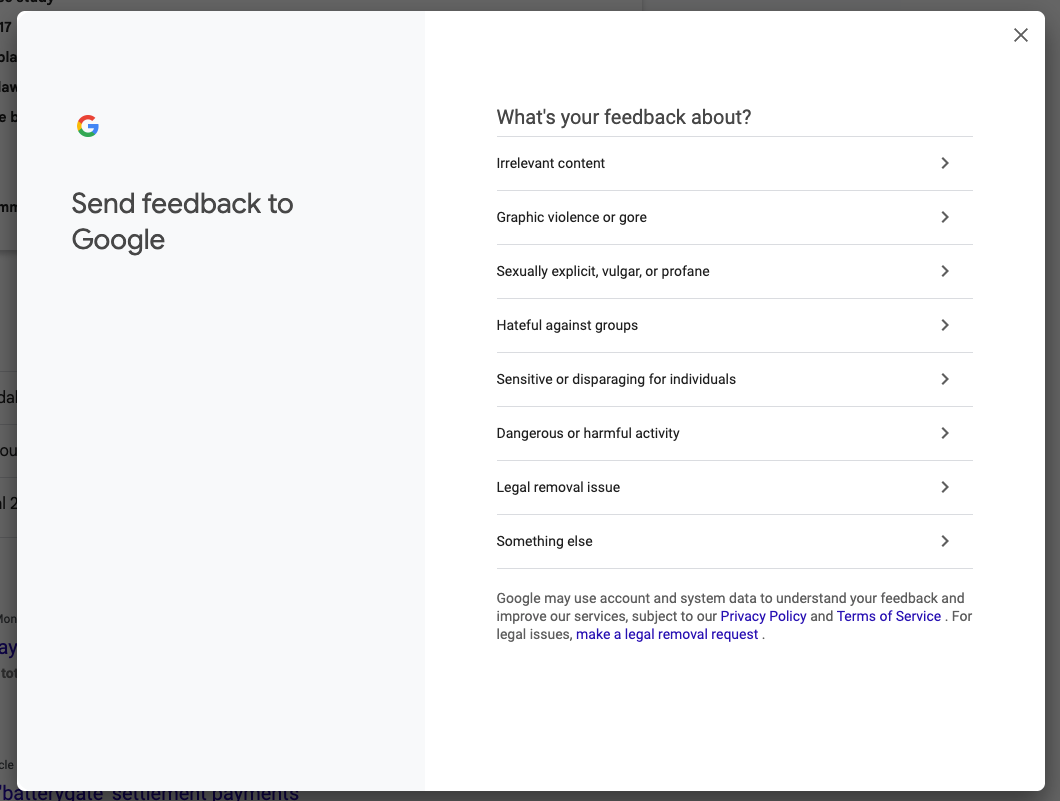Choose Sensitive or disparaging for individuals text
The width and height of the screenshot is (1060, 801).
pos(616,379)
